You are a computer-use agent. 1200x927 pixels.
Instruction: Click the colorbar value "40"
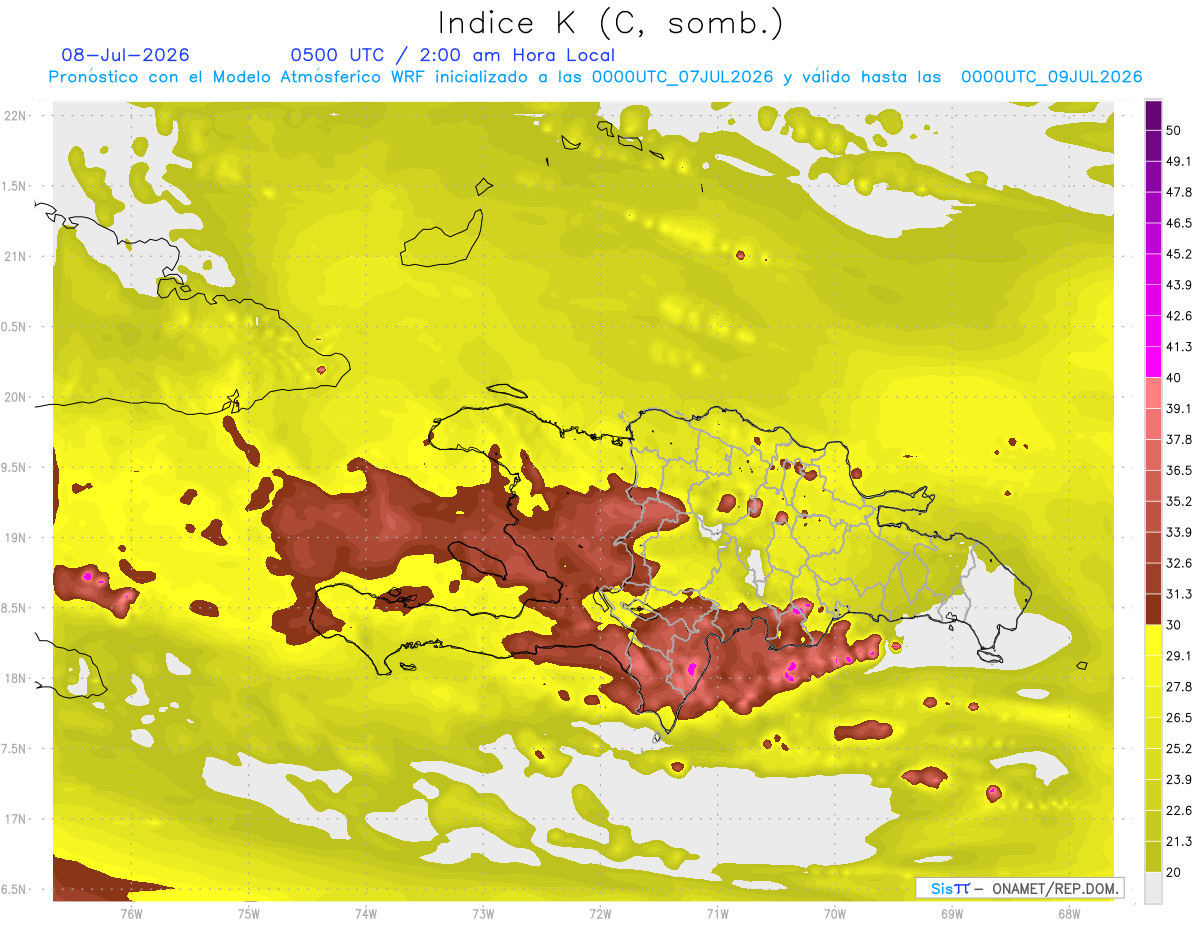coord(1175,378)
